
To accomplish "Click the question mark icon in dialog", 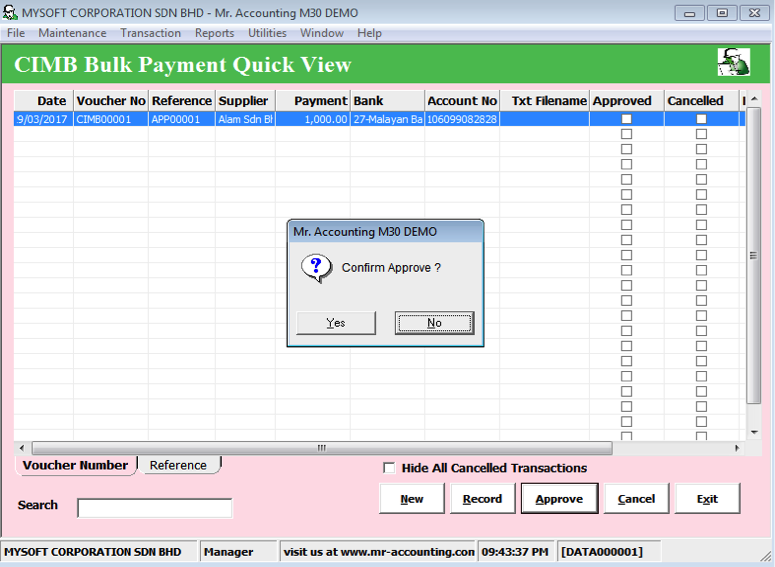I will (x=316, y=268).
